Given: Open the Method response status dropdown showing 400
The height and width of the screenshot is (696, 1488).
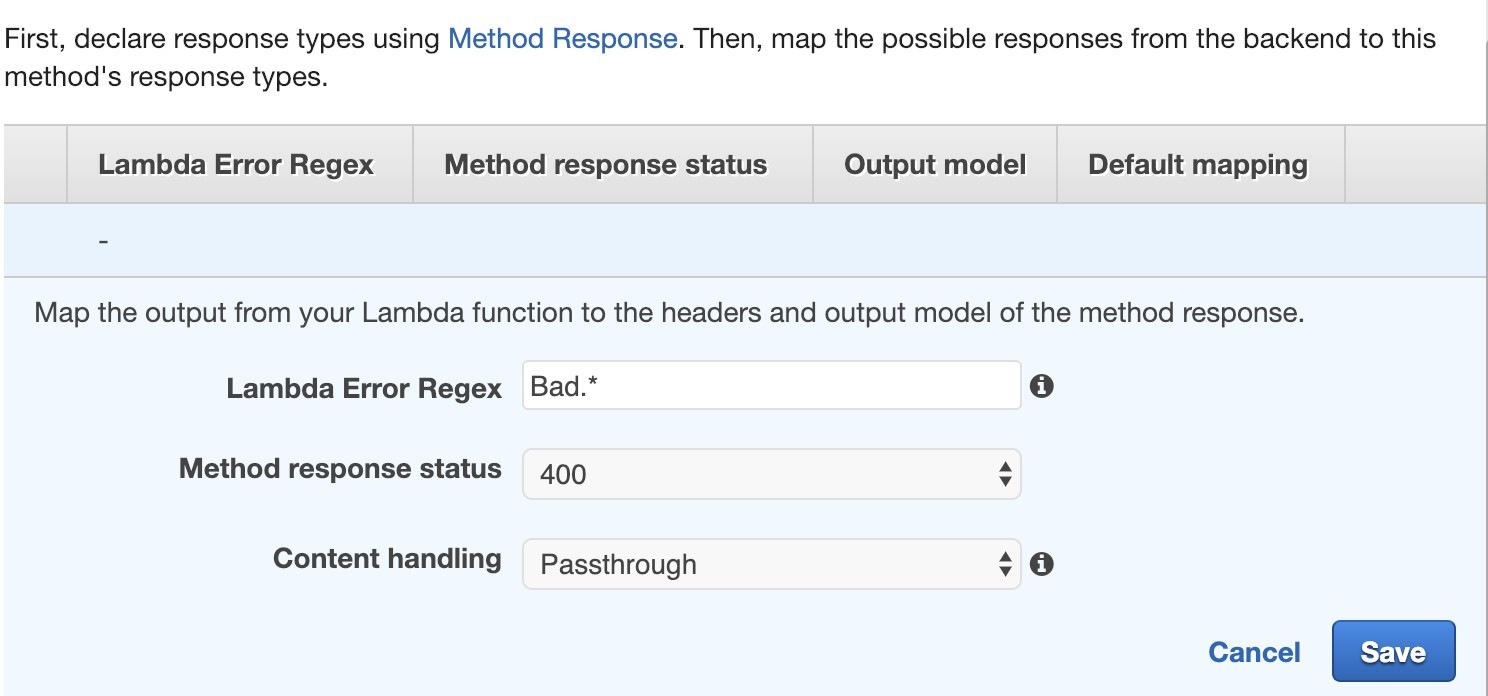Looking at the screenshot, I should [x=771, y=474].
